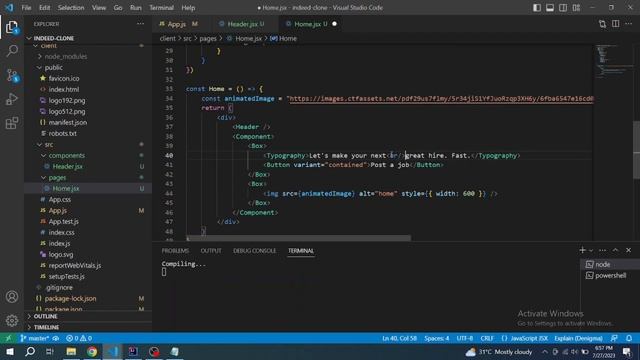Click the Open Changes icon in editor toolbar
640x360 pixels.
[x=602, y=24]
